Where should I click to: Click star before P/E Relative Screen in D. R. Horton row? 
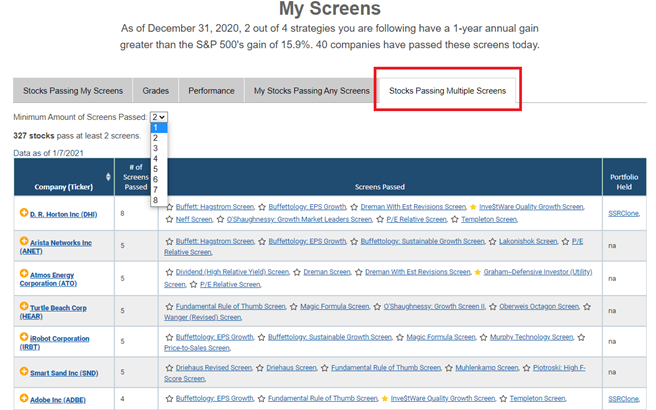pyautogui.click(x=380, y=219)
